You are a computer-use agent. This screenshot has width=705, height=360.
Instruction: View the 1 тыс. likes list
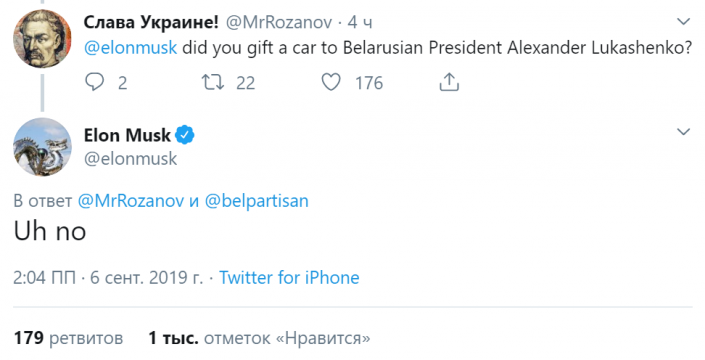(259, 338)
